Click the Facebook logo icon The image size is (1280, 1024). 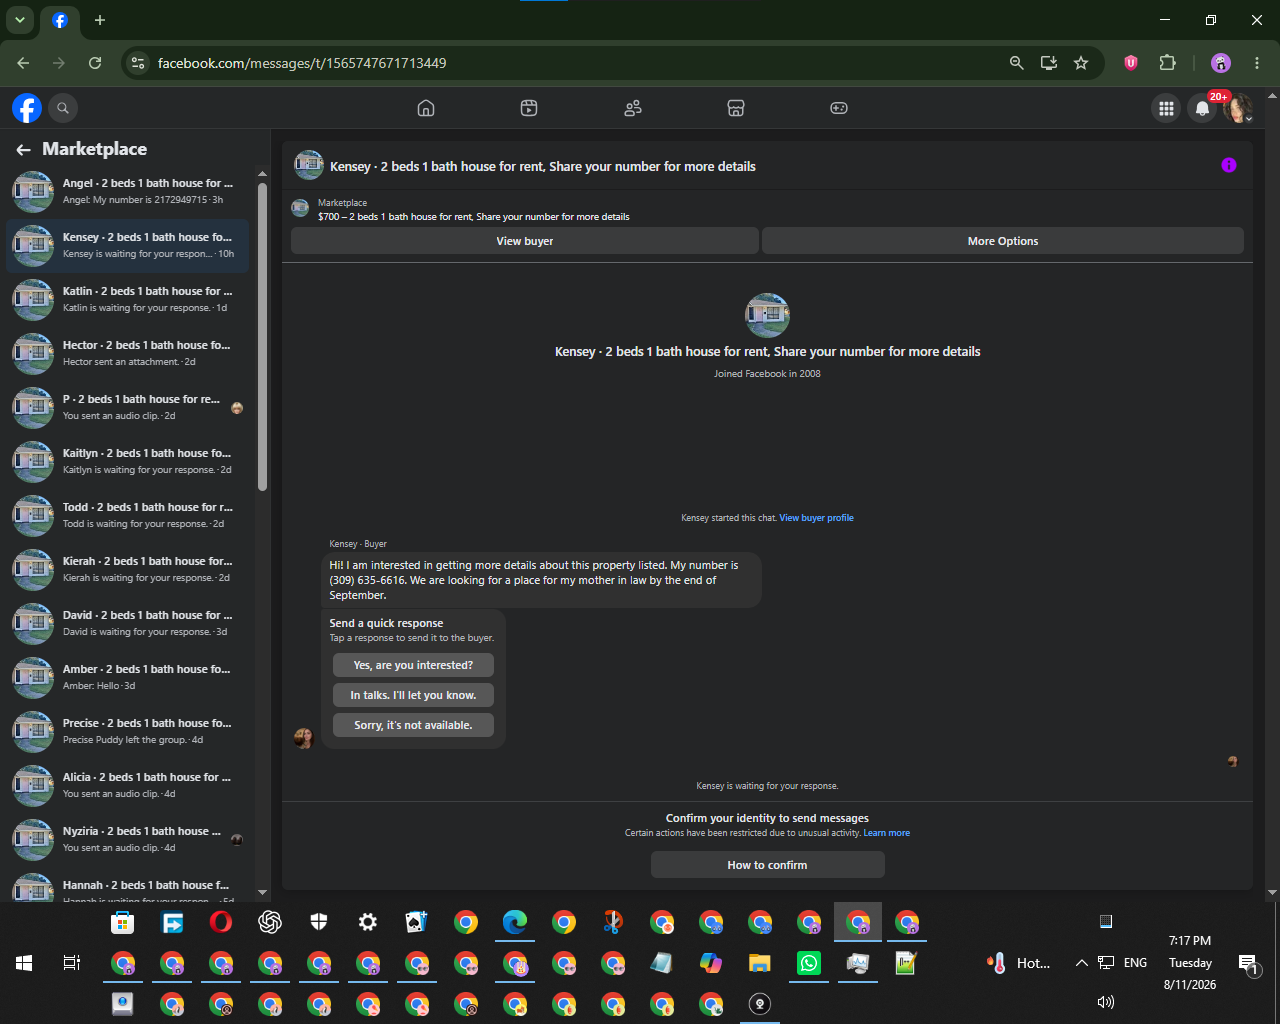(27, 108)
